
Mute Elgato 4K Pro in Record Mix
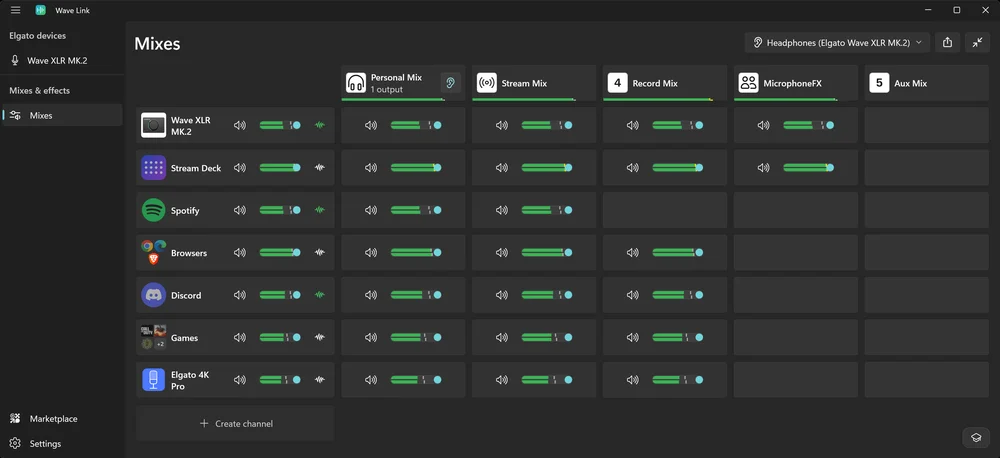(x=632, y=380)
